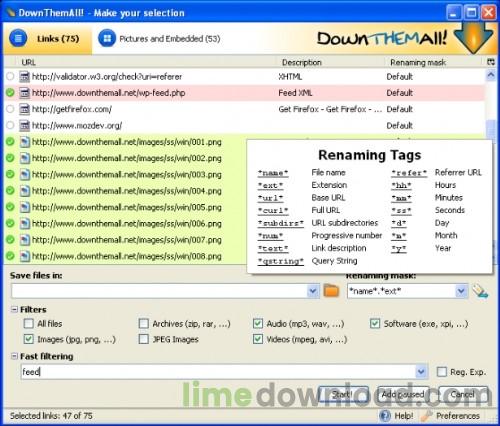Viewport: 500px width, 426px height.
Task: Open the Renaming mask dropdown arrow
Action: [x=461, y=291]
